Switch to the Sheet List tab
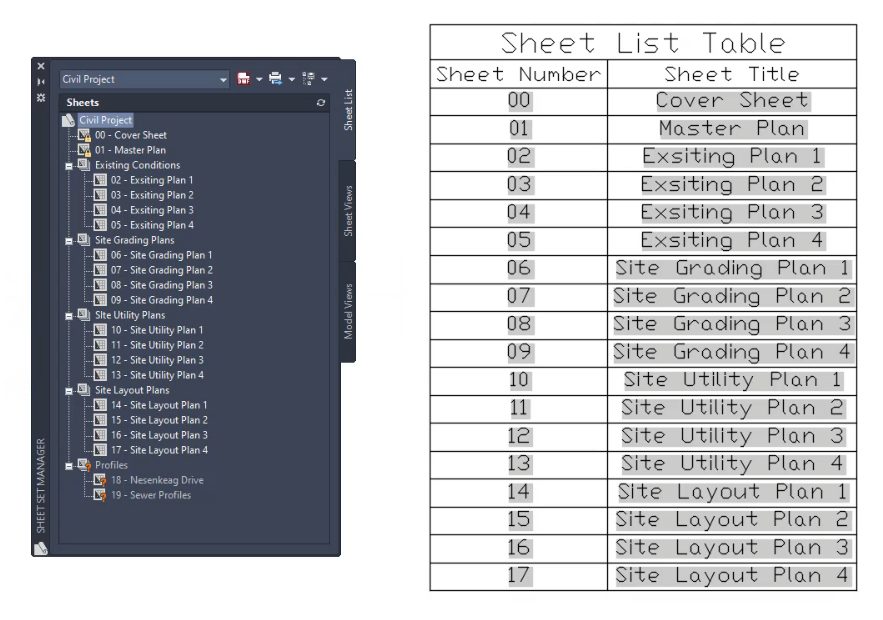 [x=348, y=110]
